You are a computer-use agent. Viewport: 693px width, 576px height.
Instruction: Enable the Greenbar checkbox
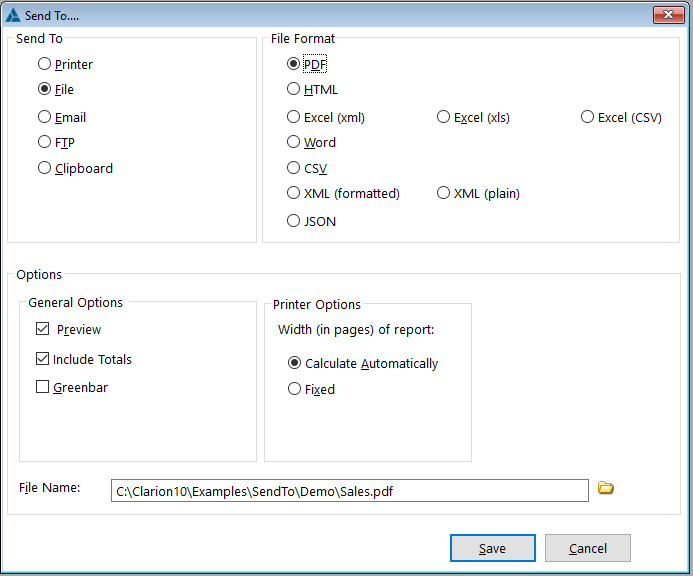(43, 387)
